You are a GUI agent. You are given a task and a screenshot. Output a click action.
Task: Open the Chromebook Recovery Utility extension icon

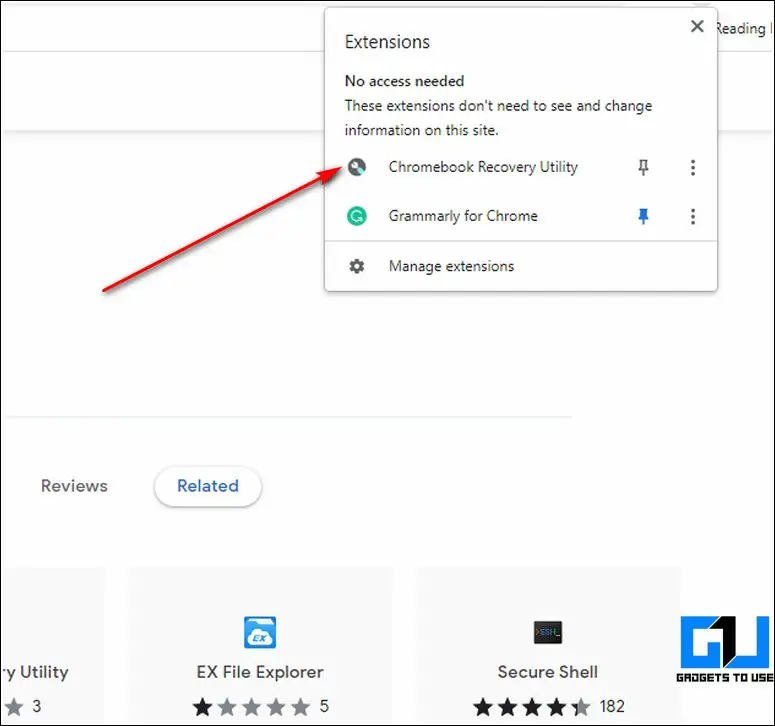click(x=356, y=167)
